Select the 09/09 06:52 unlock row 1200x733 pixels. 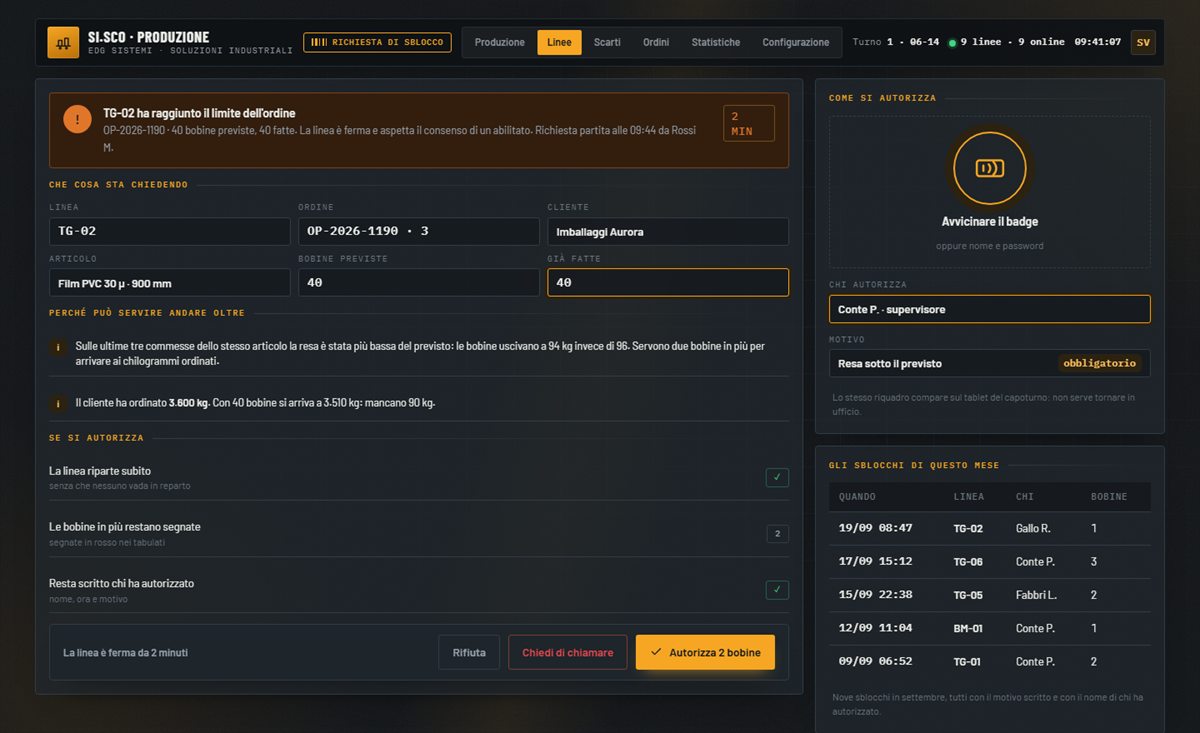coord(990,662)
